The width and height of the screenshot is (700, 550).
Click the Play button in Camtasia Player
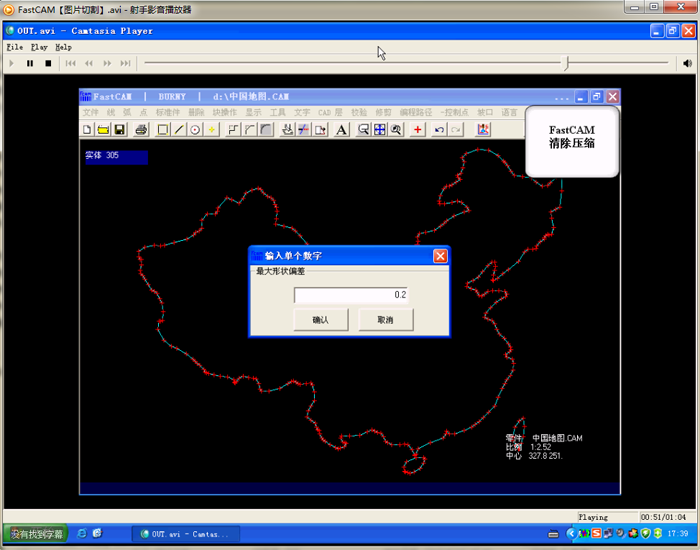[12, 63]
